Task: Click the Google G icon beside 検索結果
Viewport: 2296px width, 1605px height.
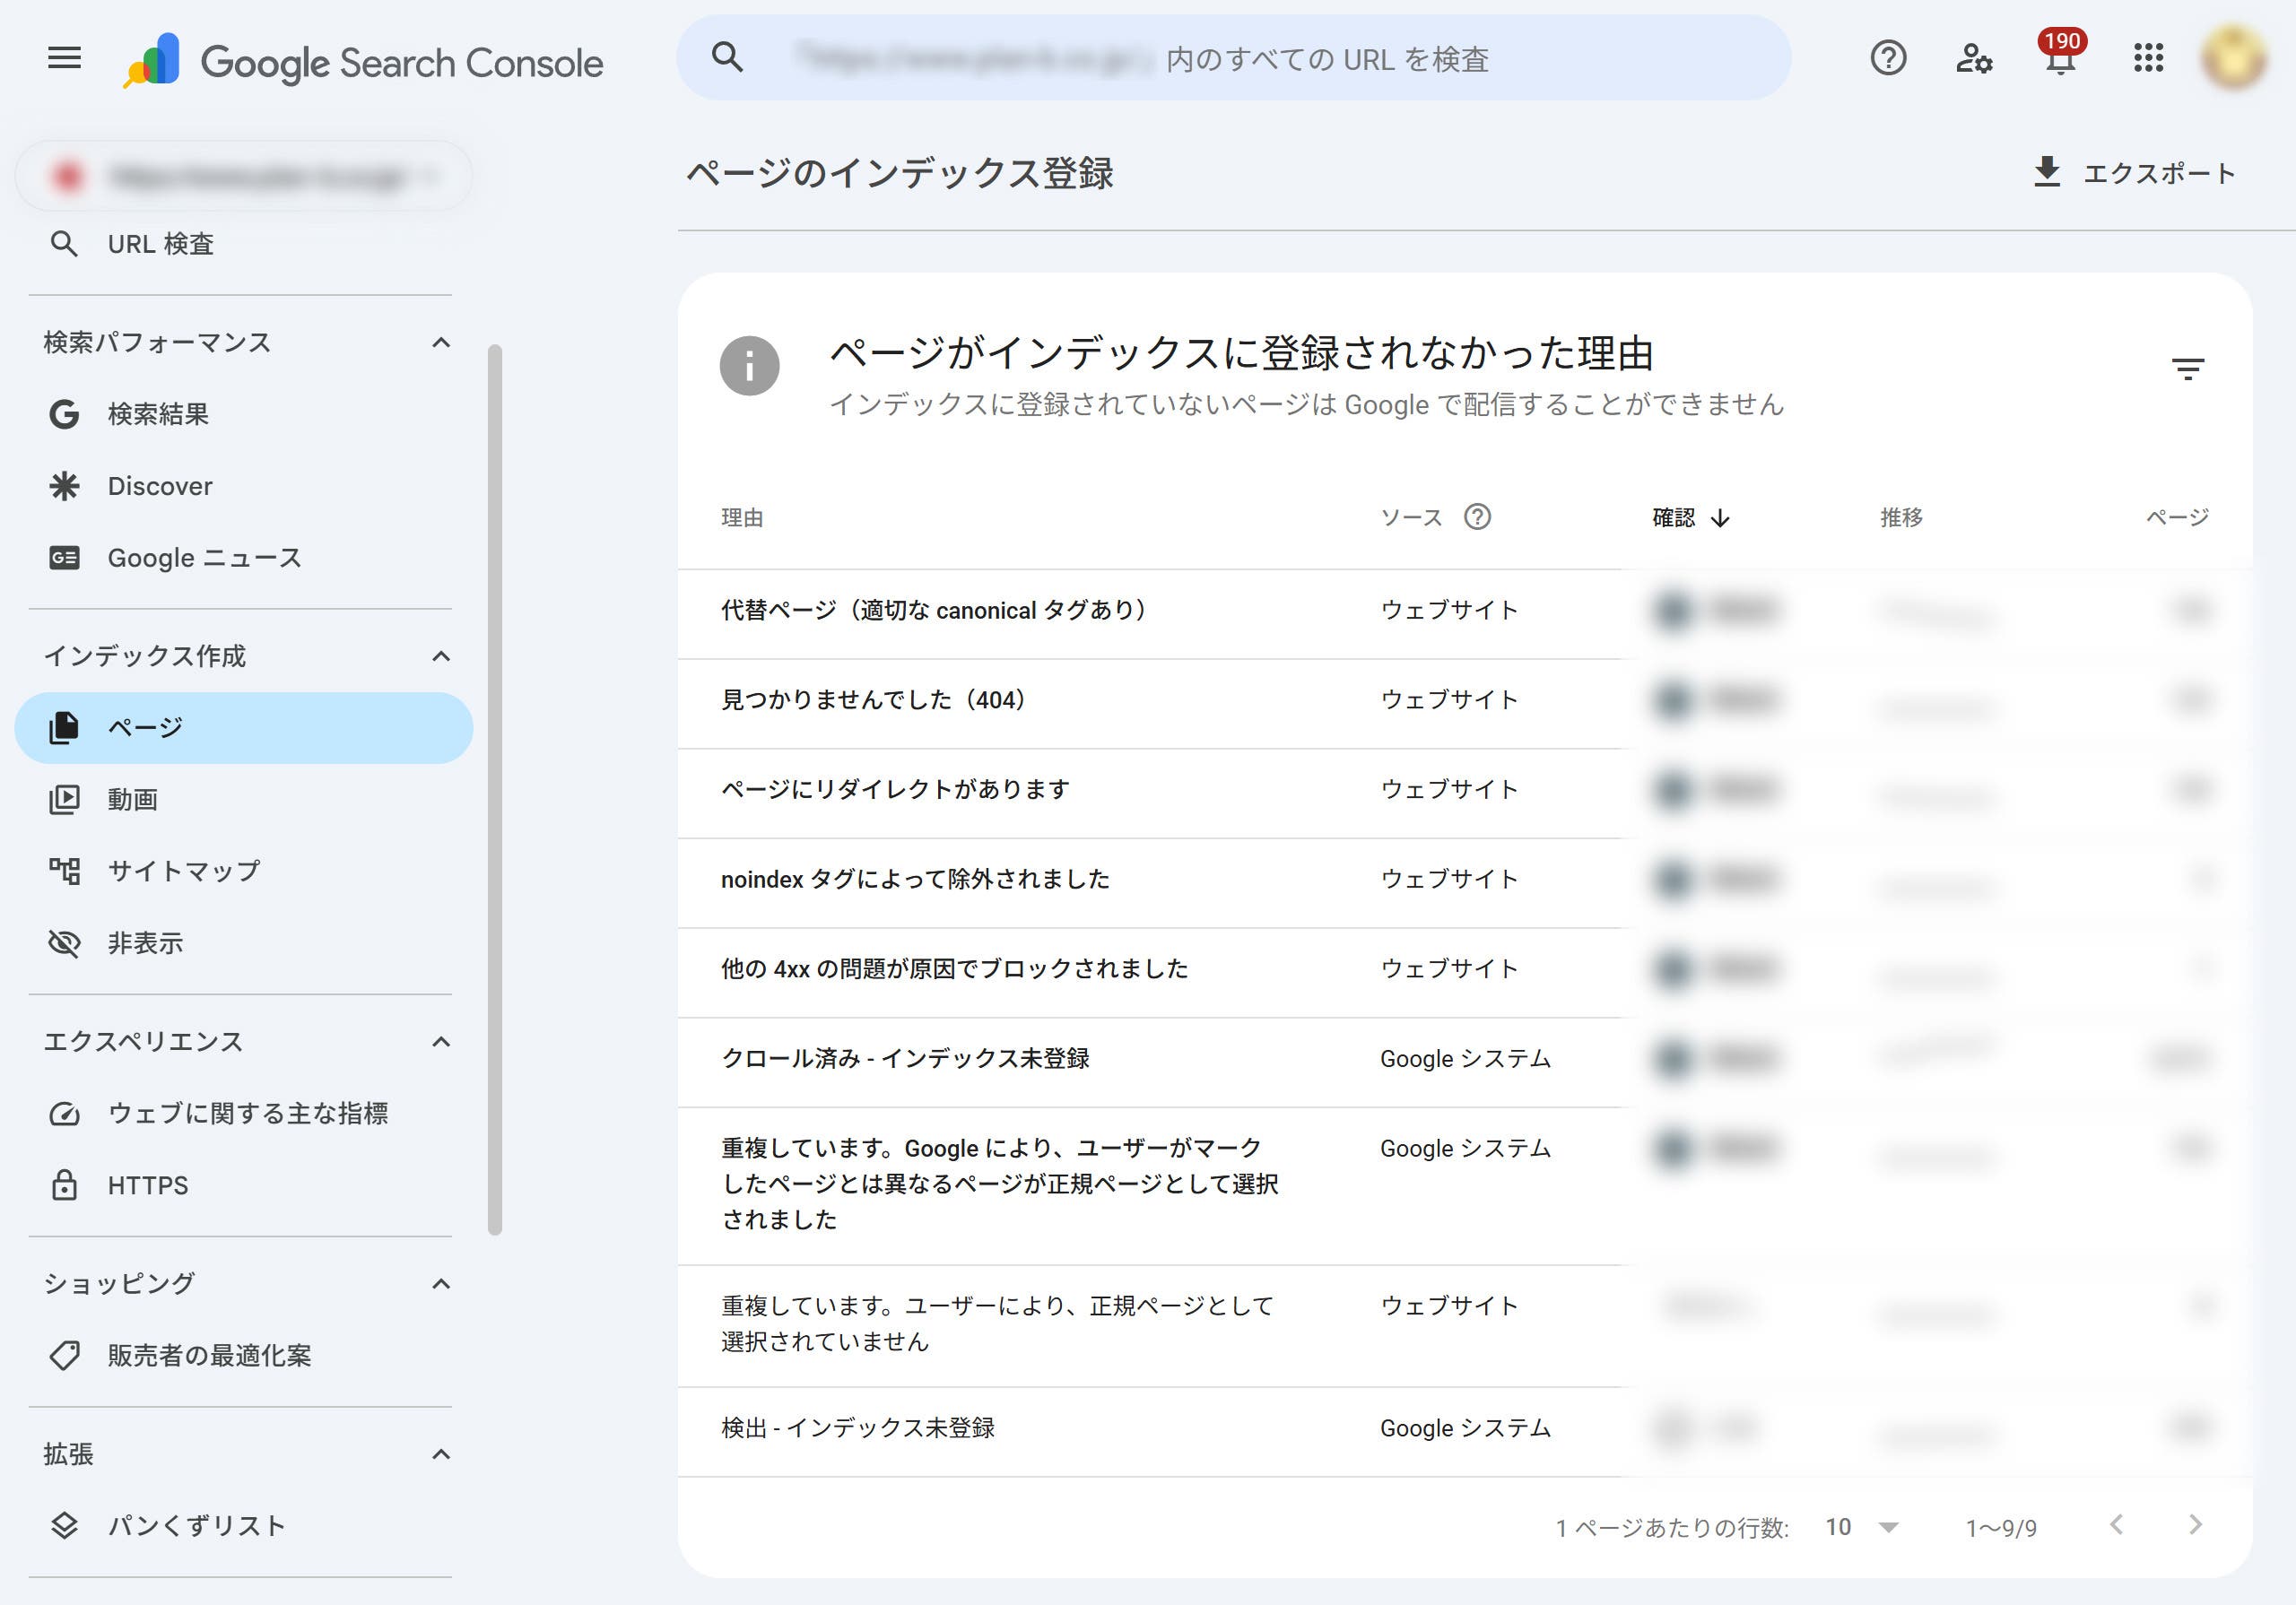Action: point(64,414)
